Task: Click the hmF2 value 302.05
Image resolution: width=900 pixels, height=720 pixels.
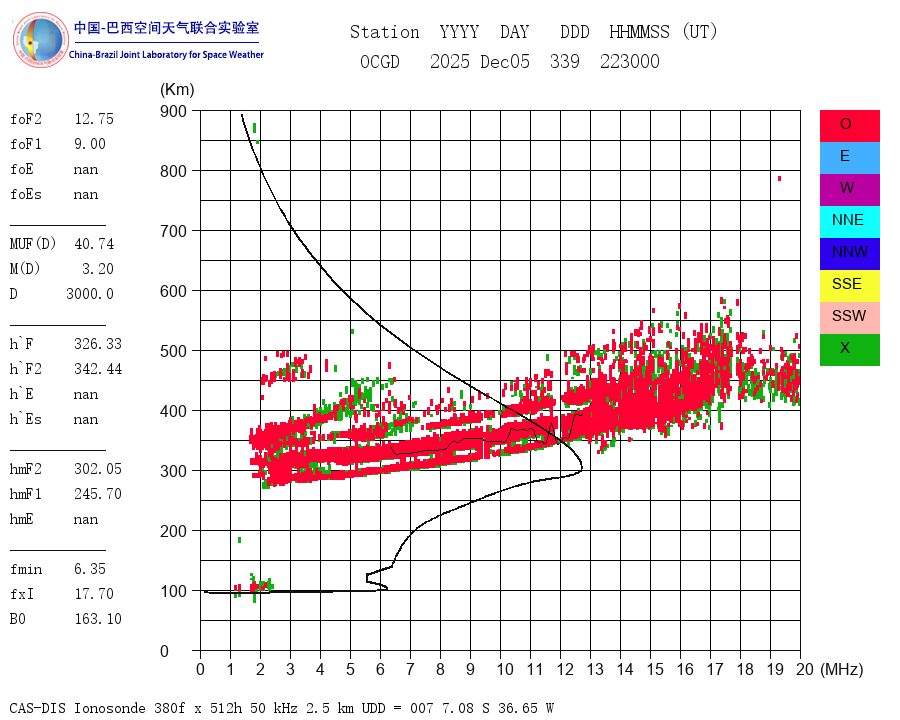Action: (98, 469)
